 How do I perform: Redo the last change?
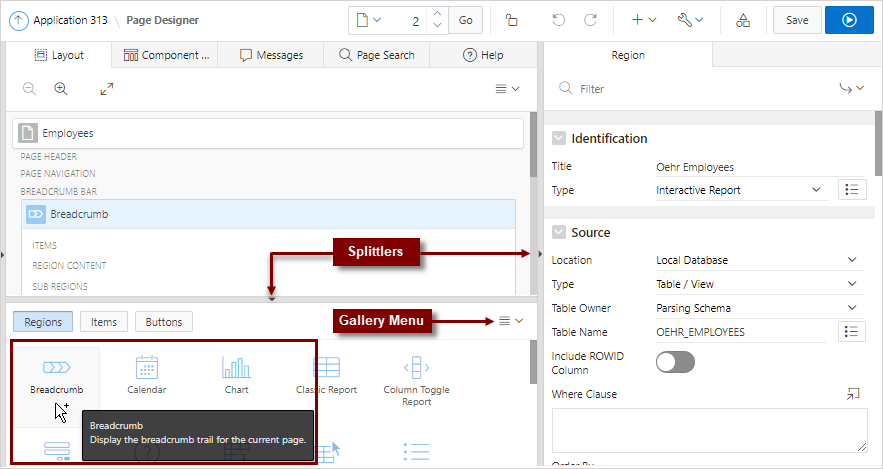[590, 20]
